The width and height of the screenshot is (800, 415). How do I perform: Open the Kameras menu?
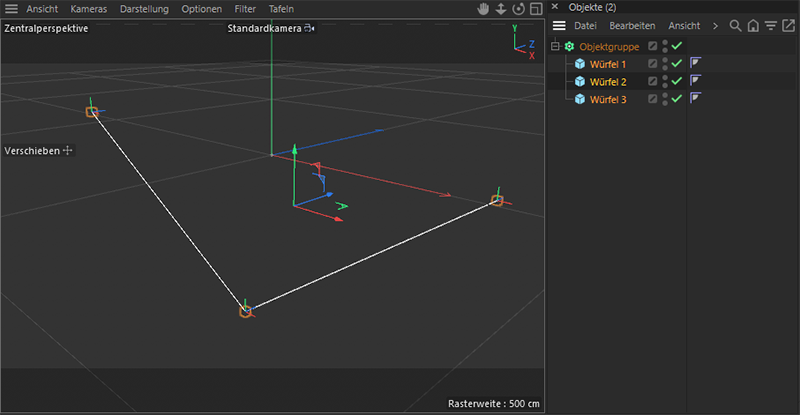88,9
